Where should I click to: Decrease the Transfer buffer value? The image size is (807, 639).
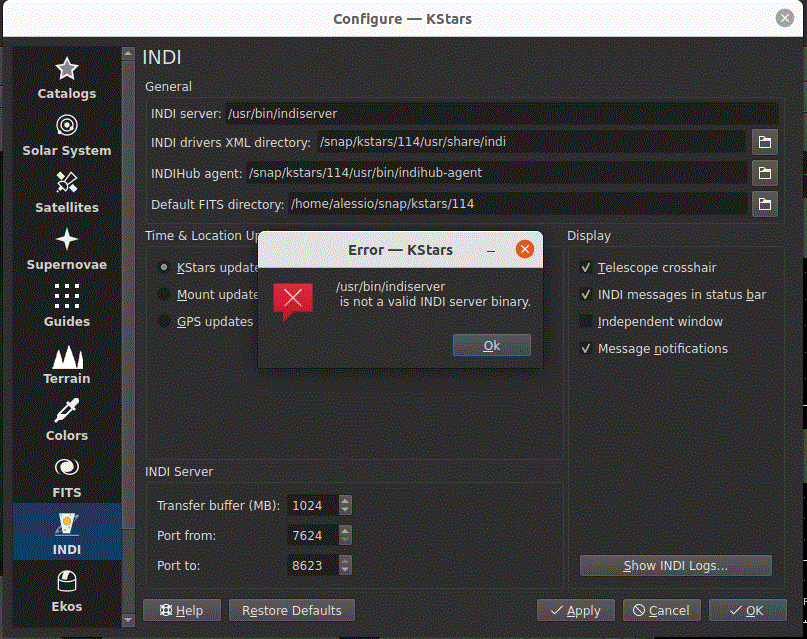(345, 510)
